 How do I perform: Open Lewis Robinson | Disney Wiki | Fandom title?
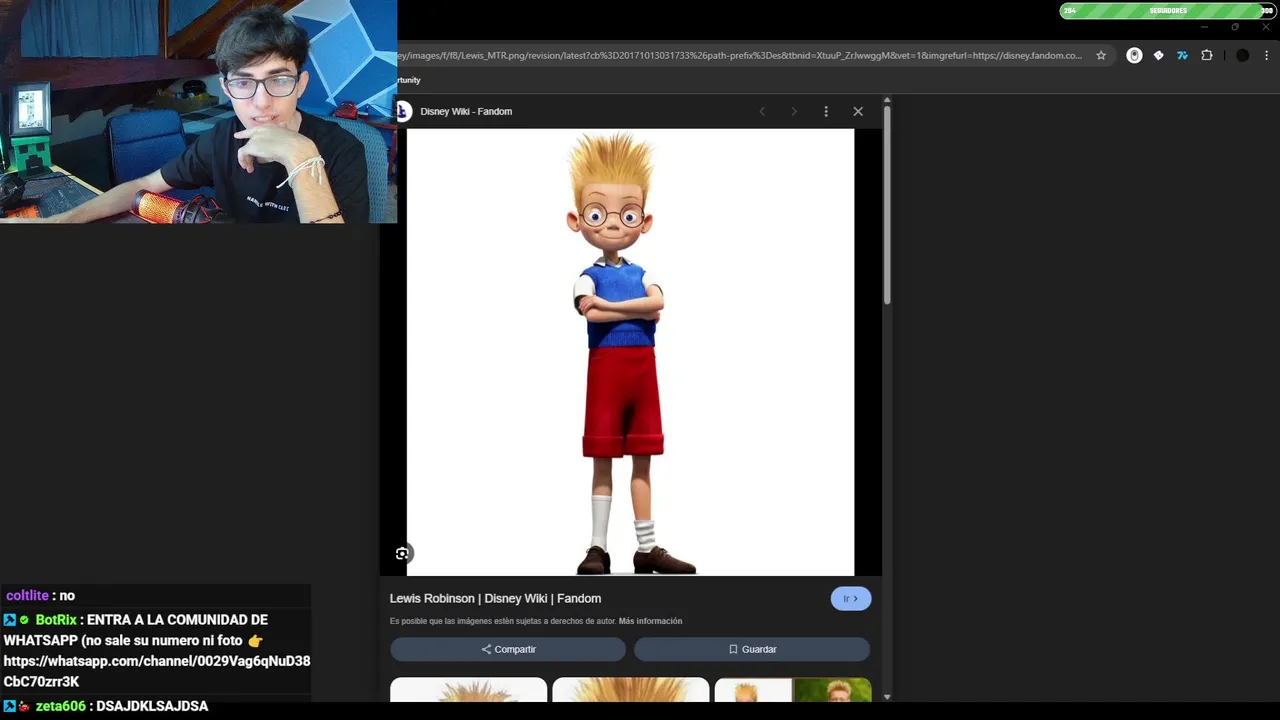click(x=495, y=598)
